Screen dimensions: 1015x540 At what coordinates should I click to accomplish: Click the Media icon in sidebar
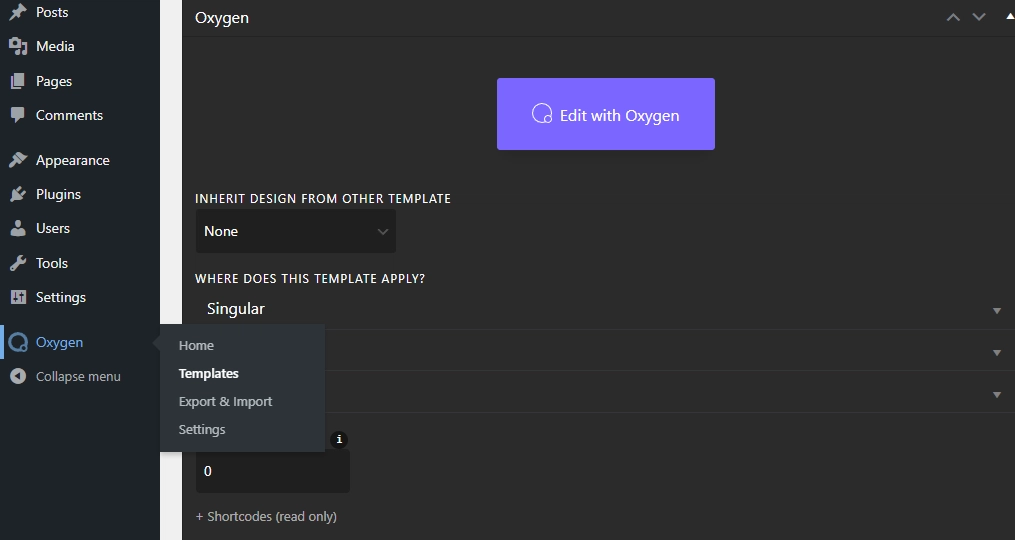(18, 46)
